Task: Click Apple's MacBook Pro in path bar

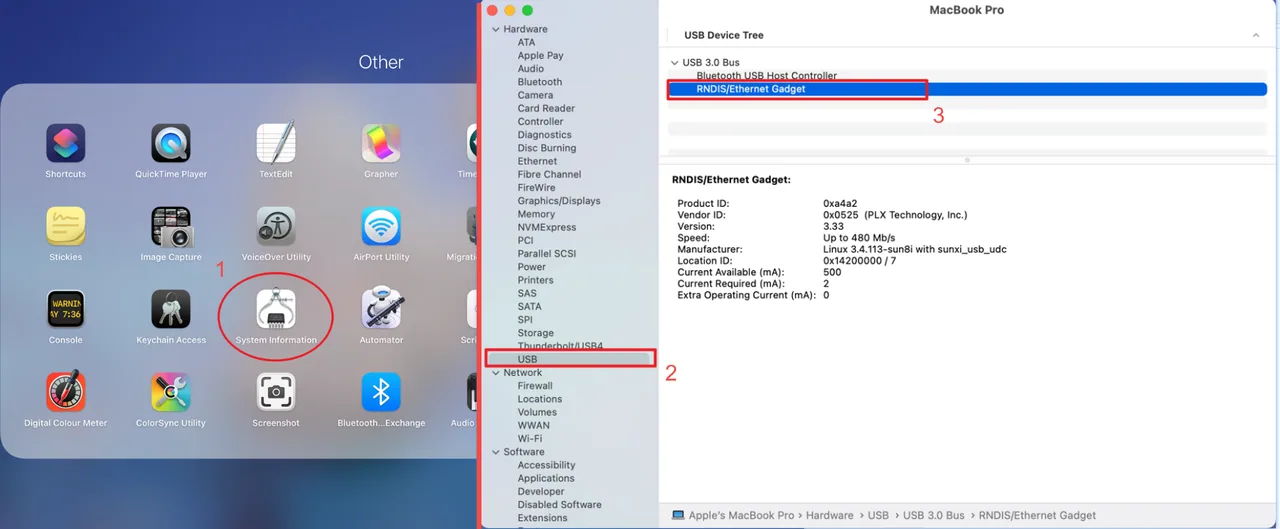Action: point(739,516)
